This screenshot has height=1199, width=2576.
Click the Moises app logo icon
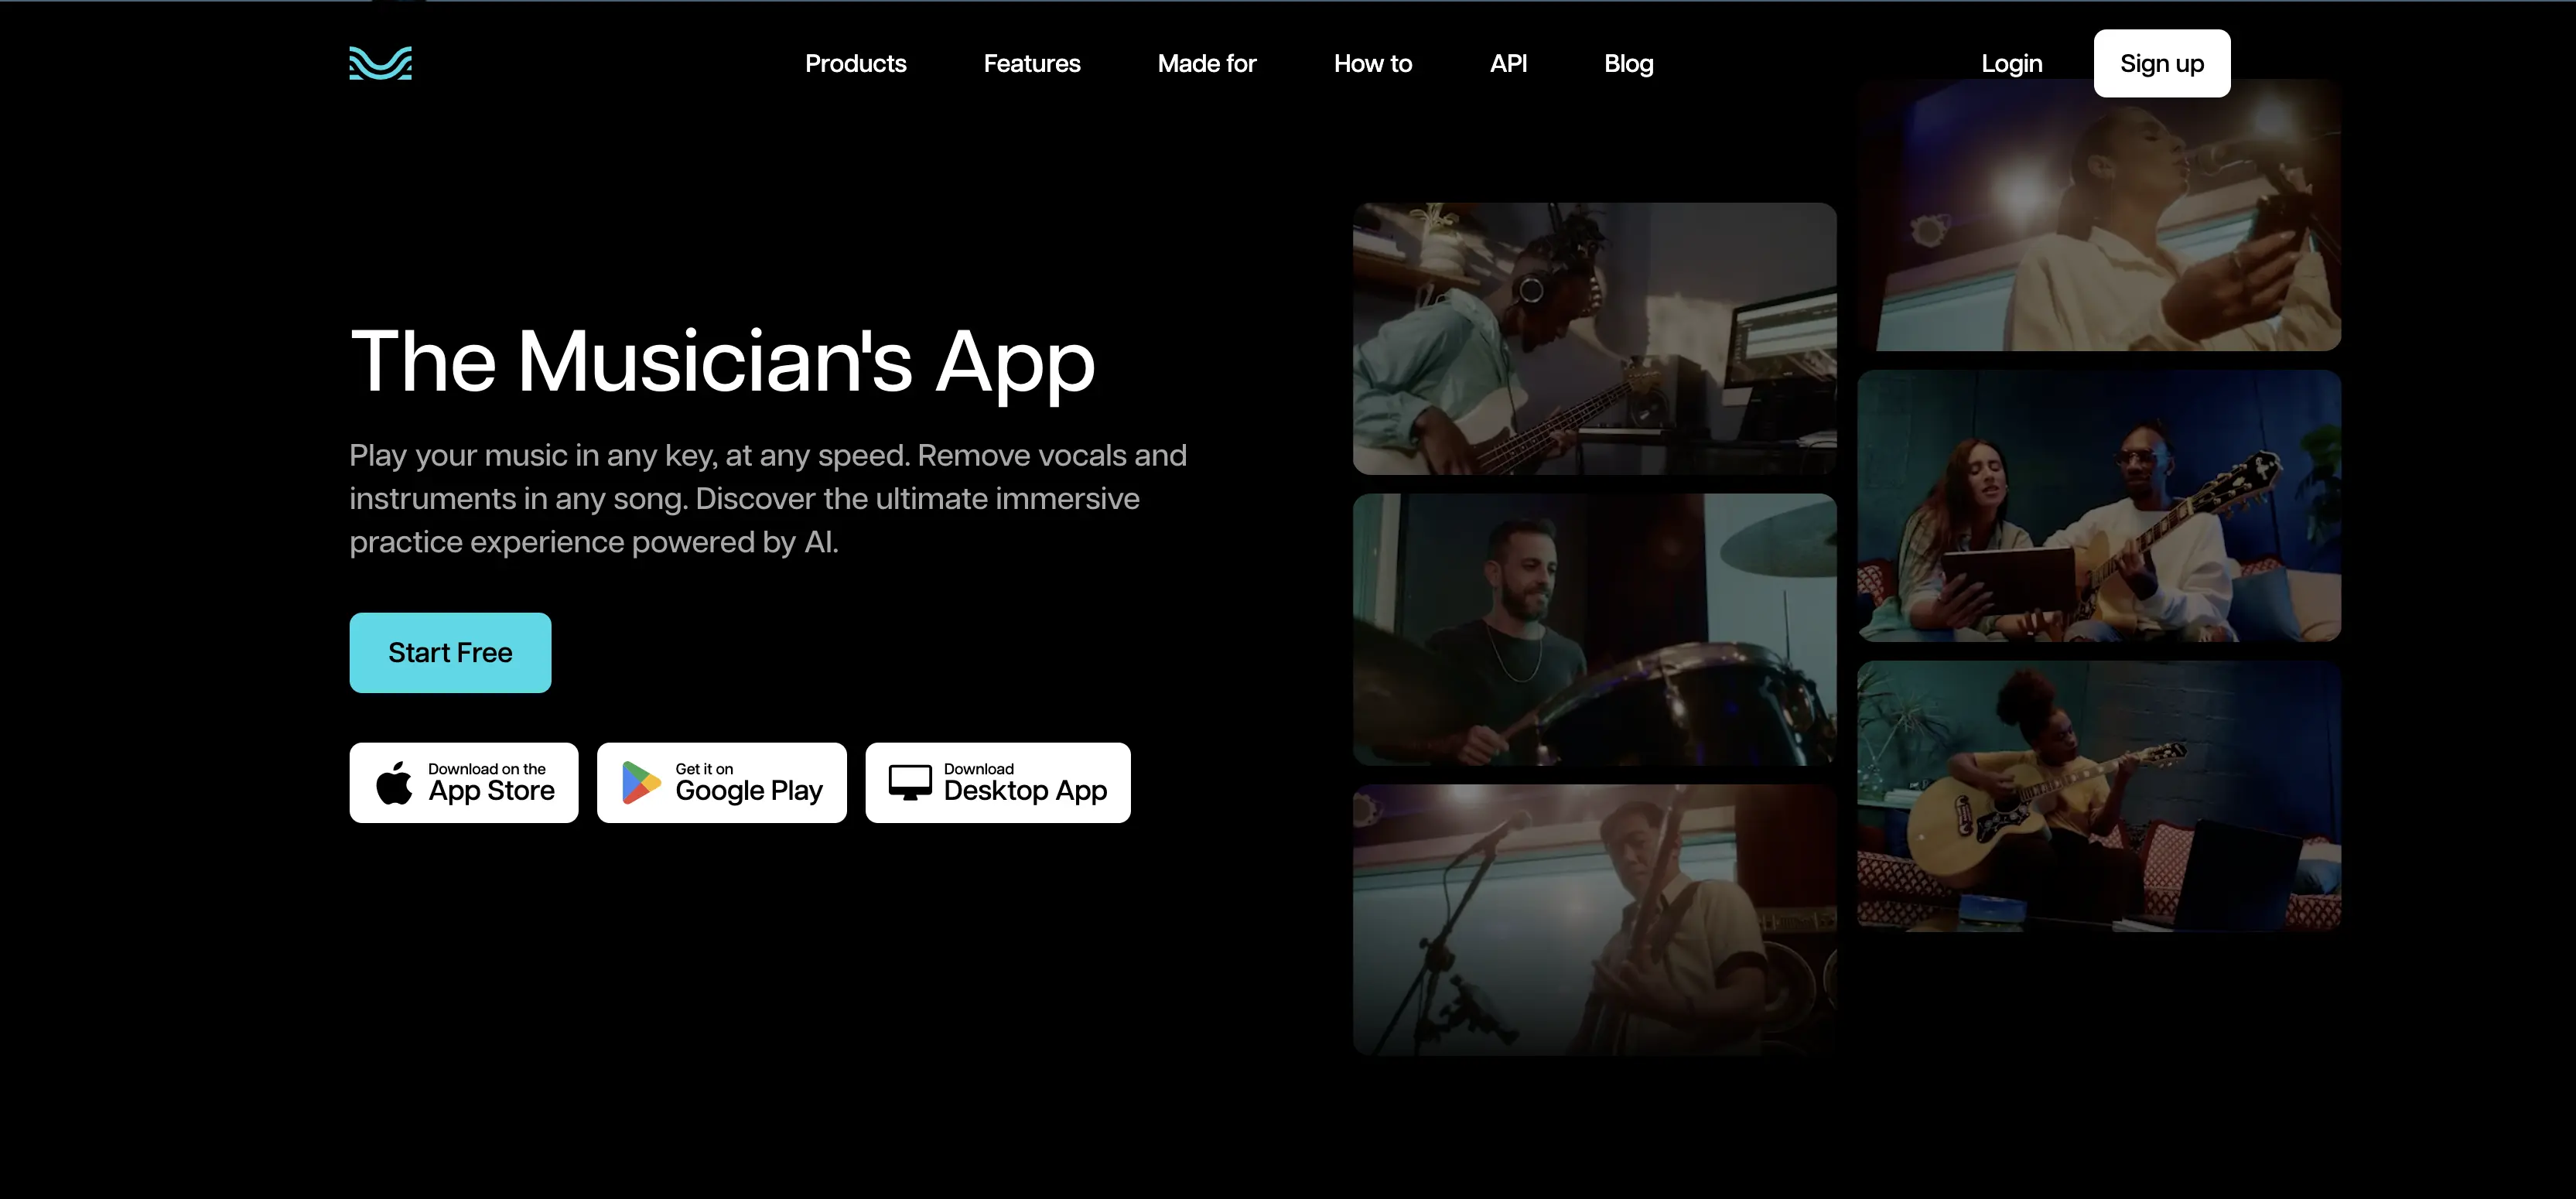381,63
